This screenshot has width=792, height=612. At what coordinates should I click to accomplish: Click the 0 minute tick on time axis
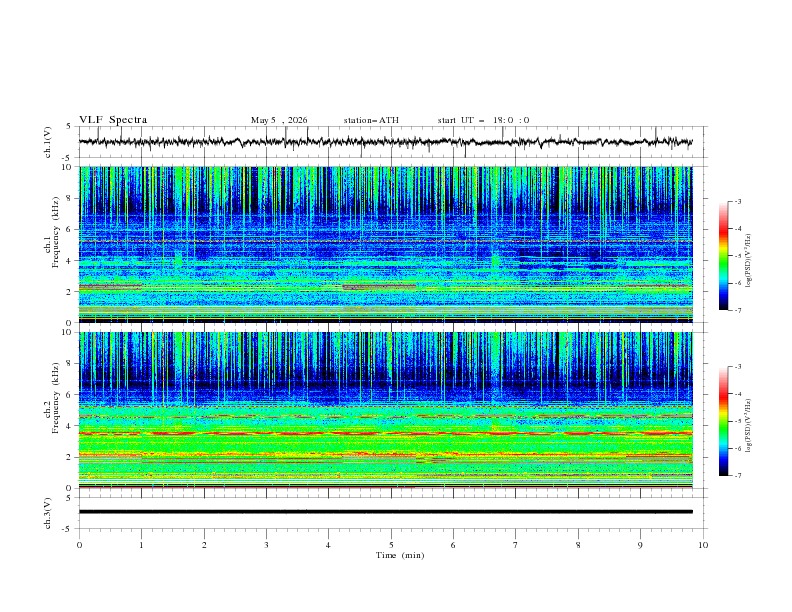[x=79, y=545]
